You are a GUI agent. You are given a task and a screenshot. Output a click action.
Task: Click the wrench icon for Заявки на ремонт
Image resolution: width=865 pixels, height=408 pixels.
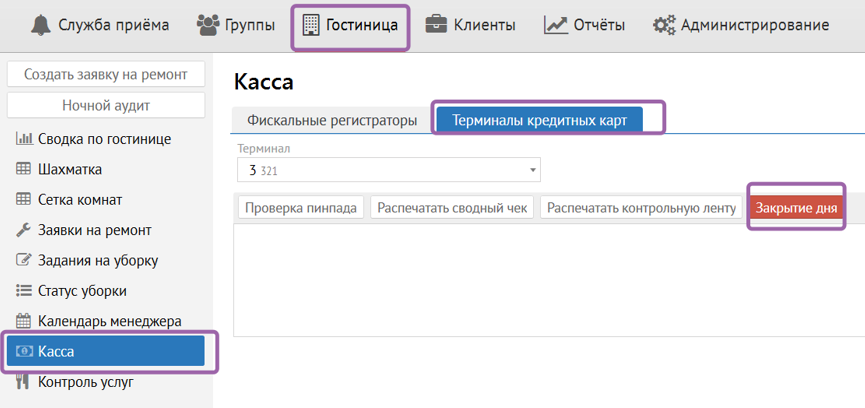[24, 230]
